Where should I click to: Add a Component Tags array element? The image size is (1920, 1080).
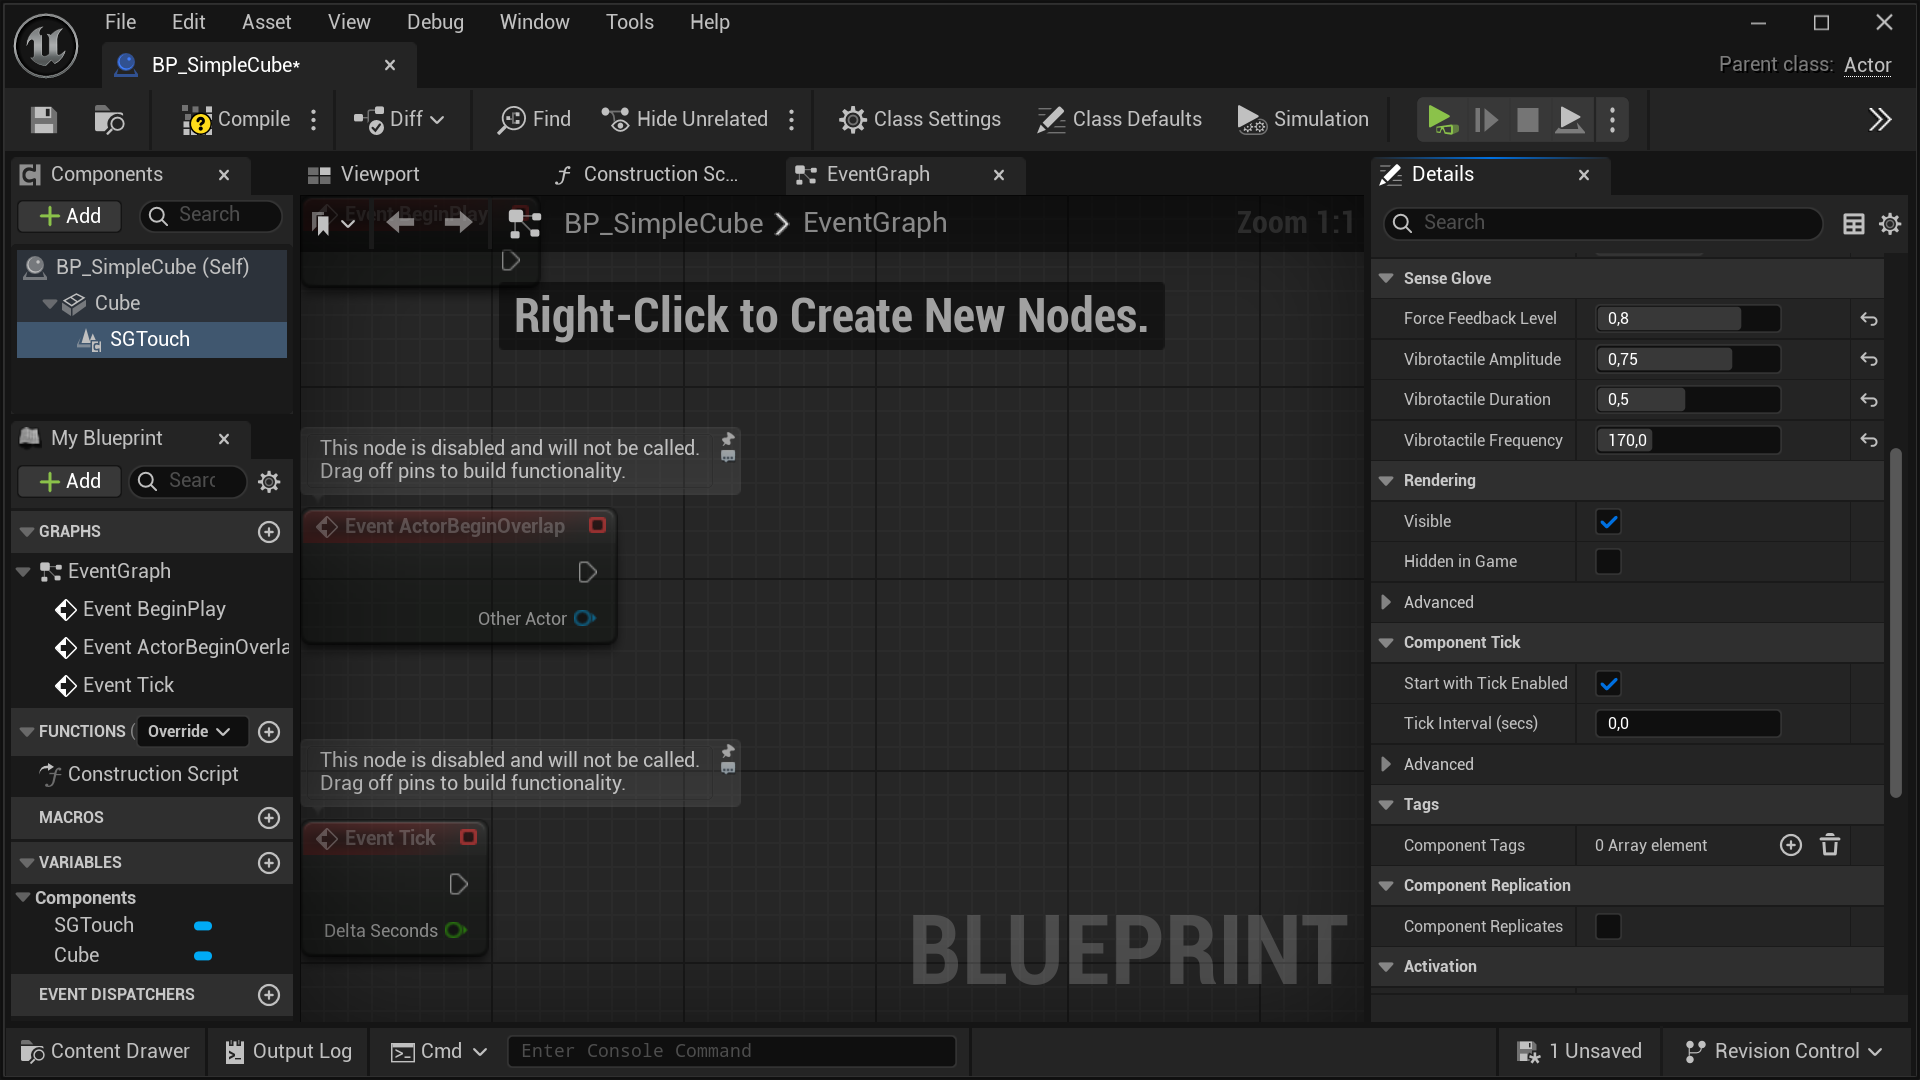point(1790,846)
